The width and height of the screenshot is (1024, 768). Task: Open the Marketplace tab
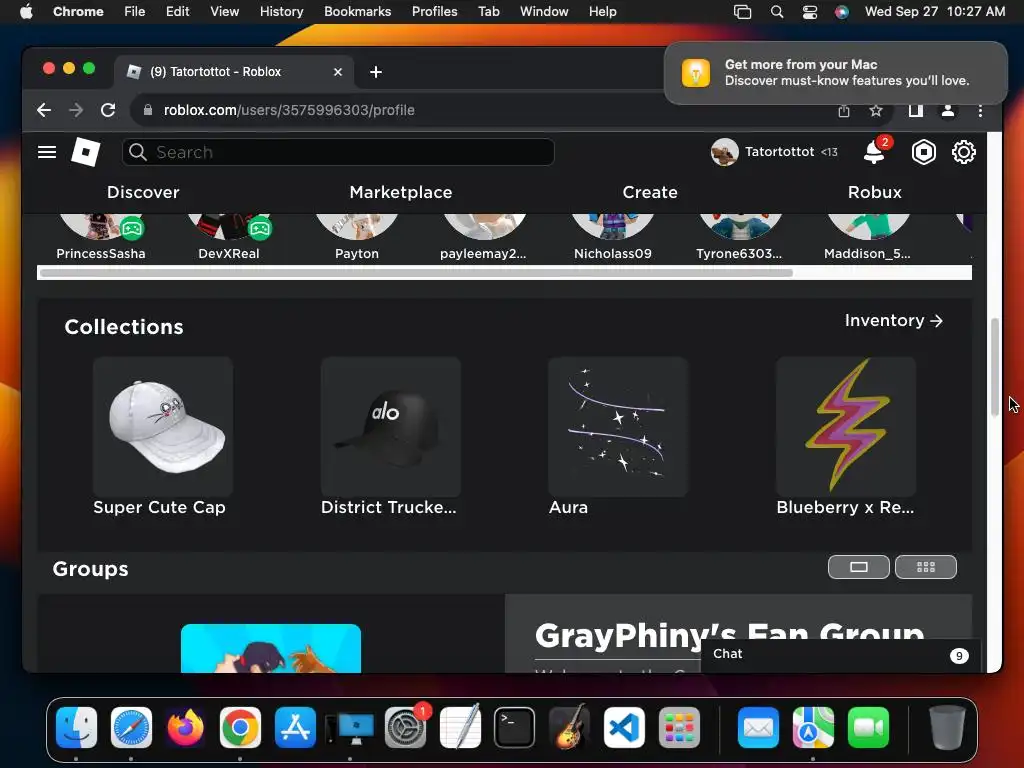[401, 192]
